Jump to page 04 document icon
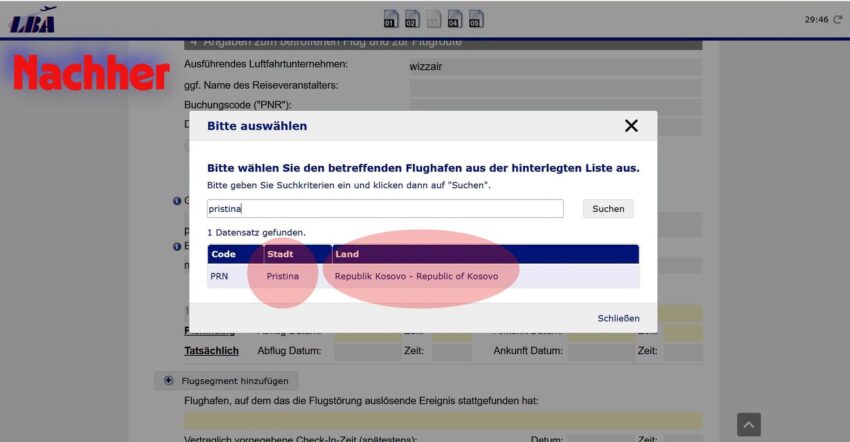Image resolution: width=850 pixels, height=442 pixels. click(x=455, y=18)
